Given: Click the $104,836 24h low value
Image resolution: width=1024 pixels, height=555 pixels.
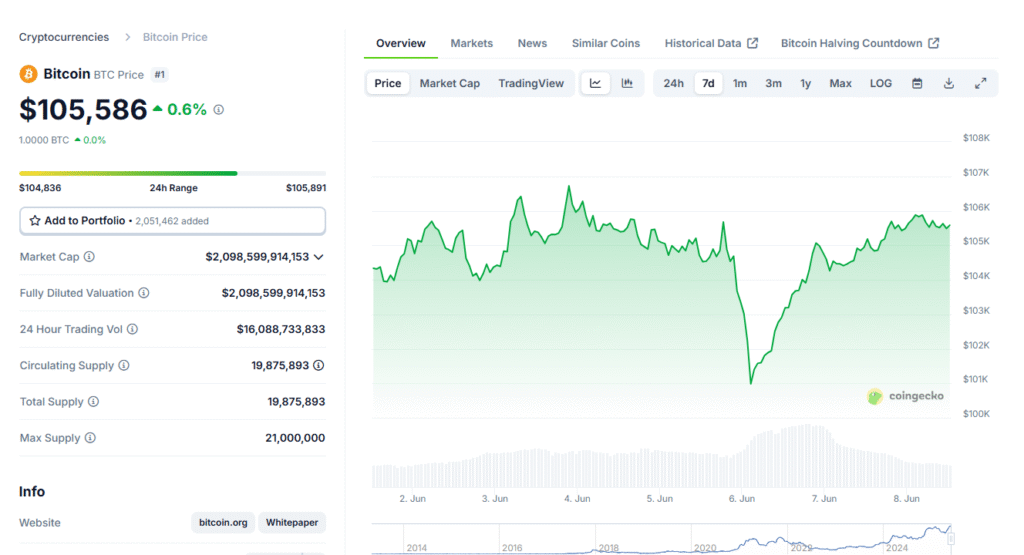Looking at the screenshot, I should click(x=40, y=188).
